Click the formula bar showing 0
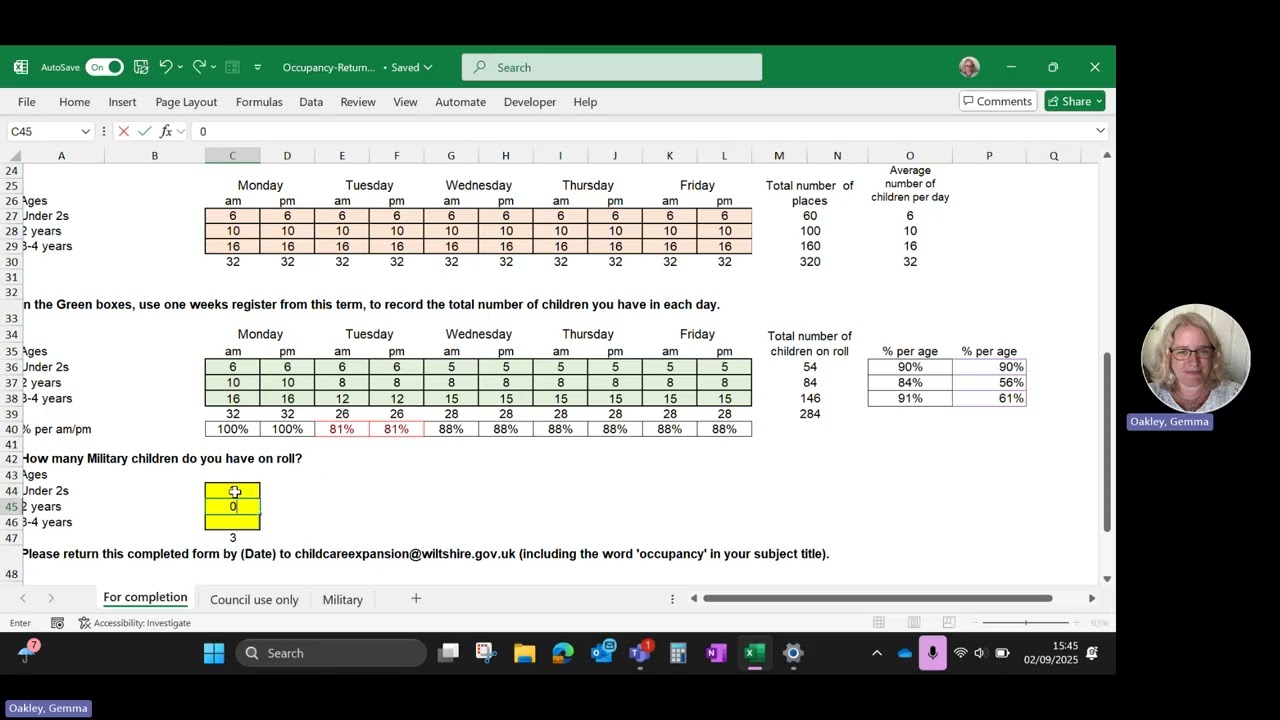1280x720 pixels. pos(640,131)
